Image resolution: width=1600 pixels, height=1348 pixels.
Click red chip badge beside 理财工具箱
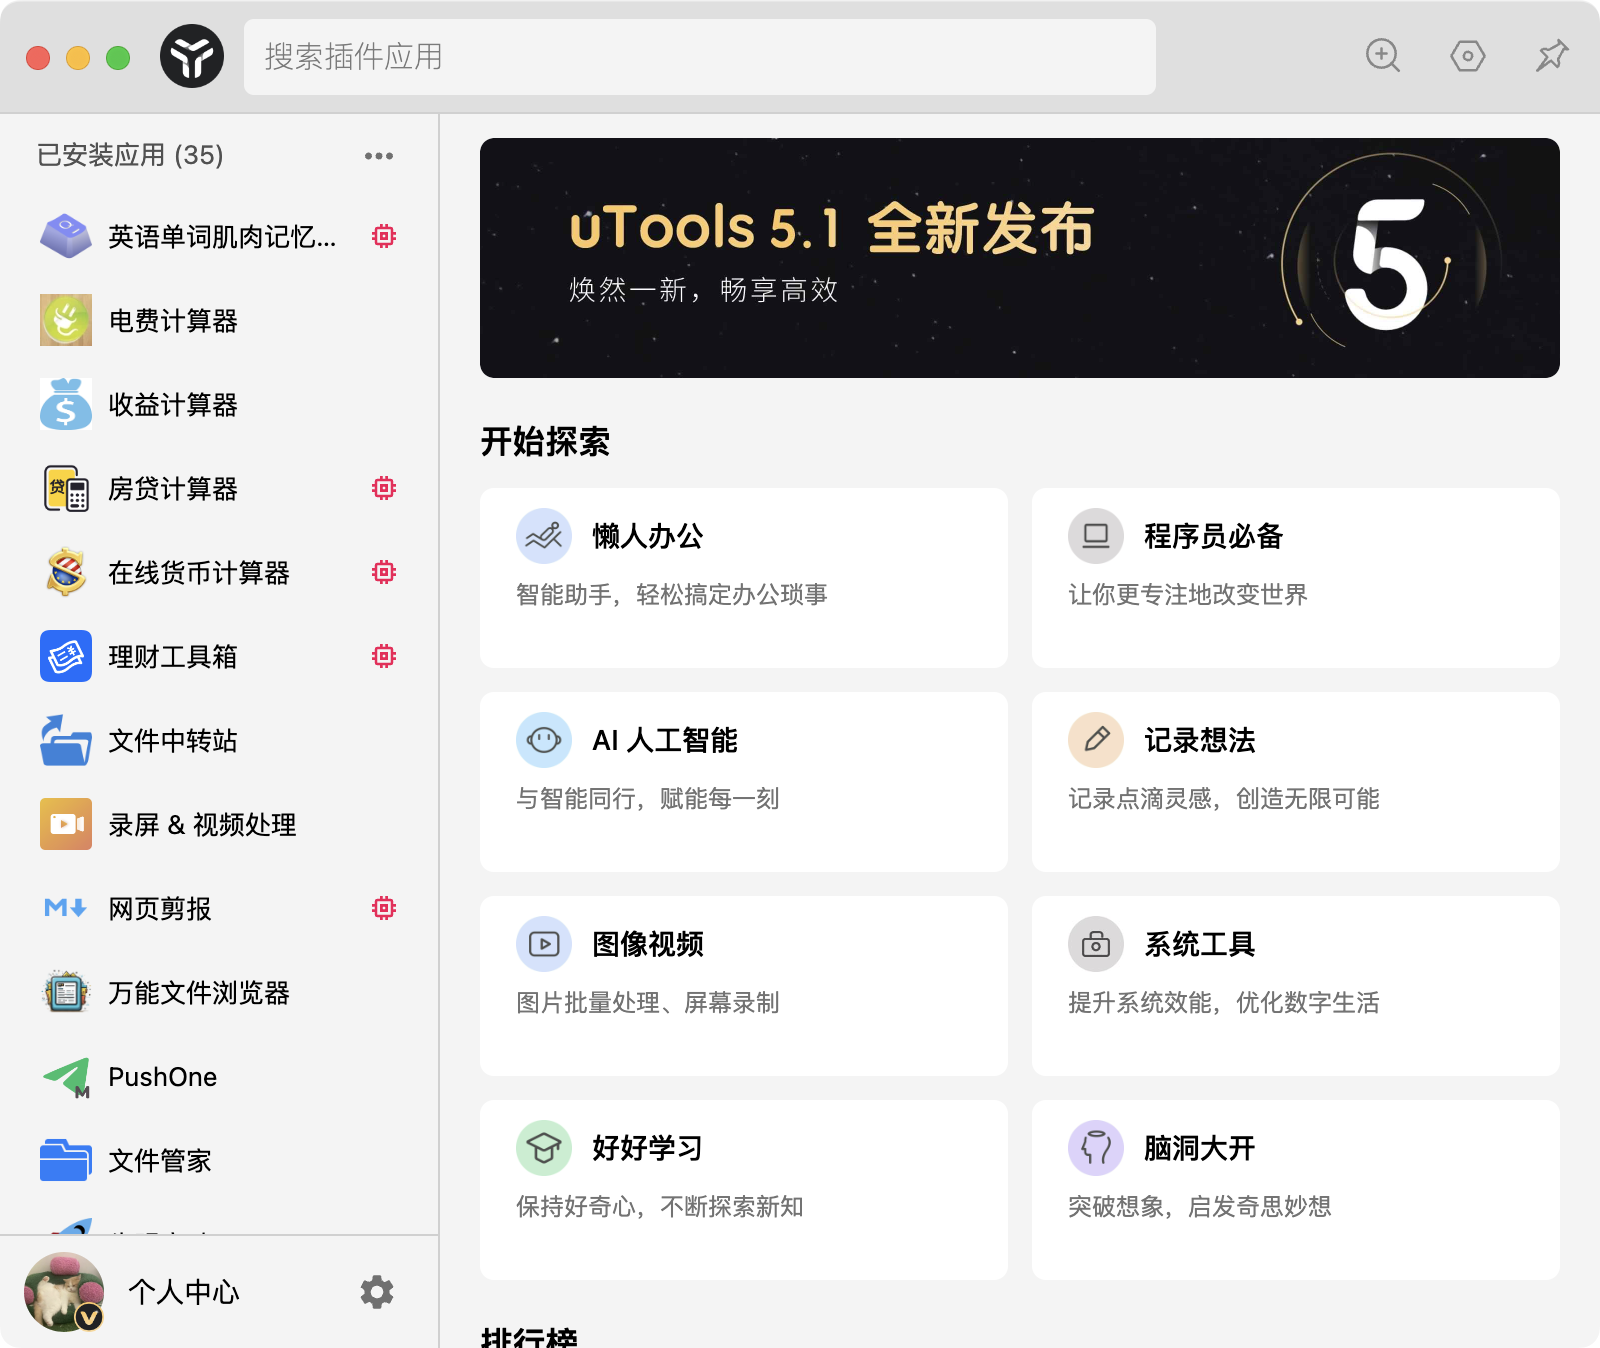(x=384, y=656)
